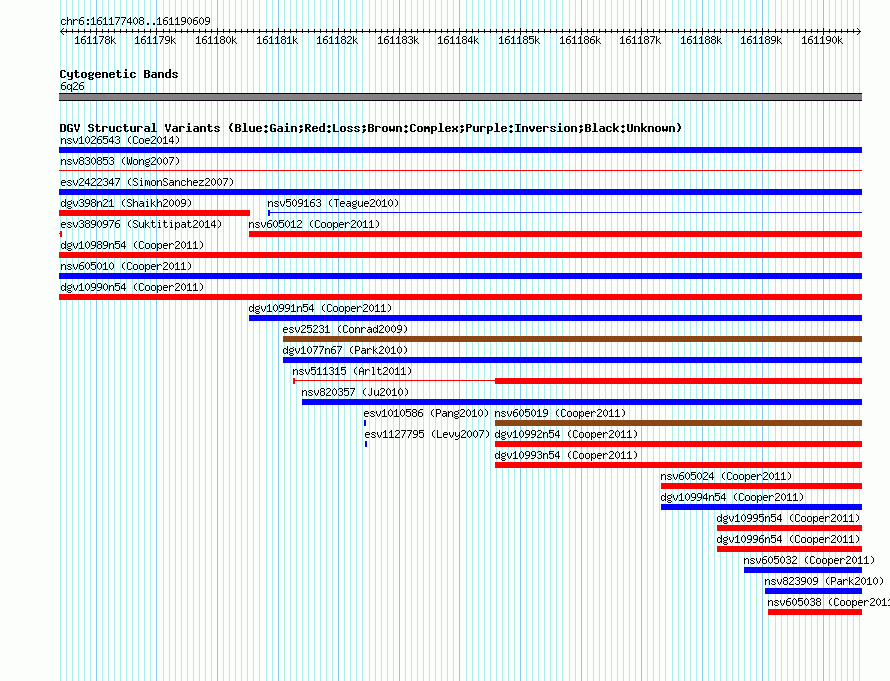Open variant label dgv1077n67 (Park2010)

[345, 350]
